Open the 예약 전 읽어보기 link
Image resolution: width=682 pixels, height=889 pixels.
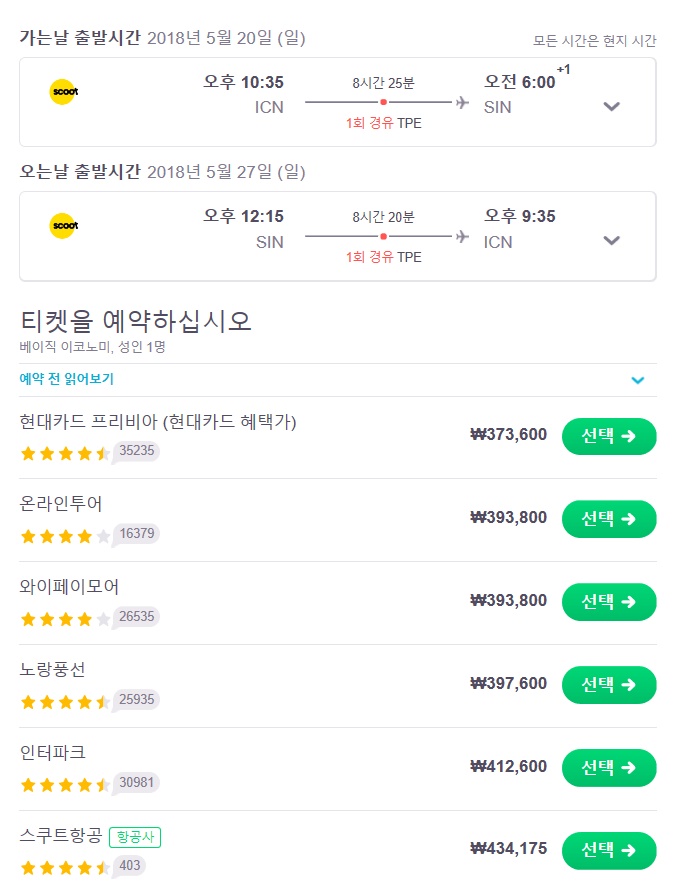[x=66, y=379]
